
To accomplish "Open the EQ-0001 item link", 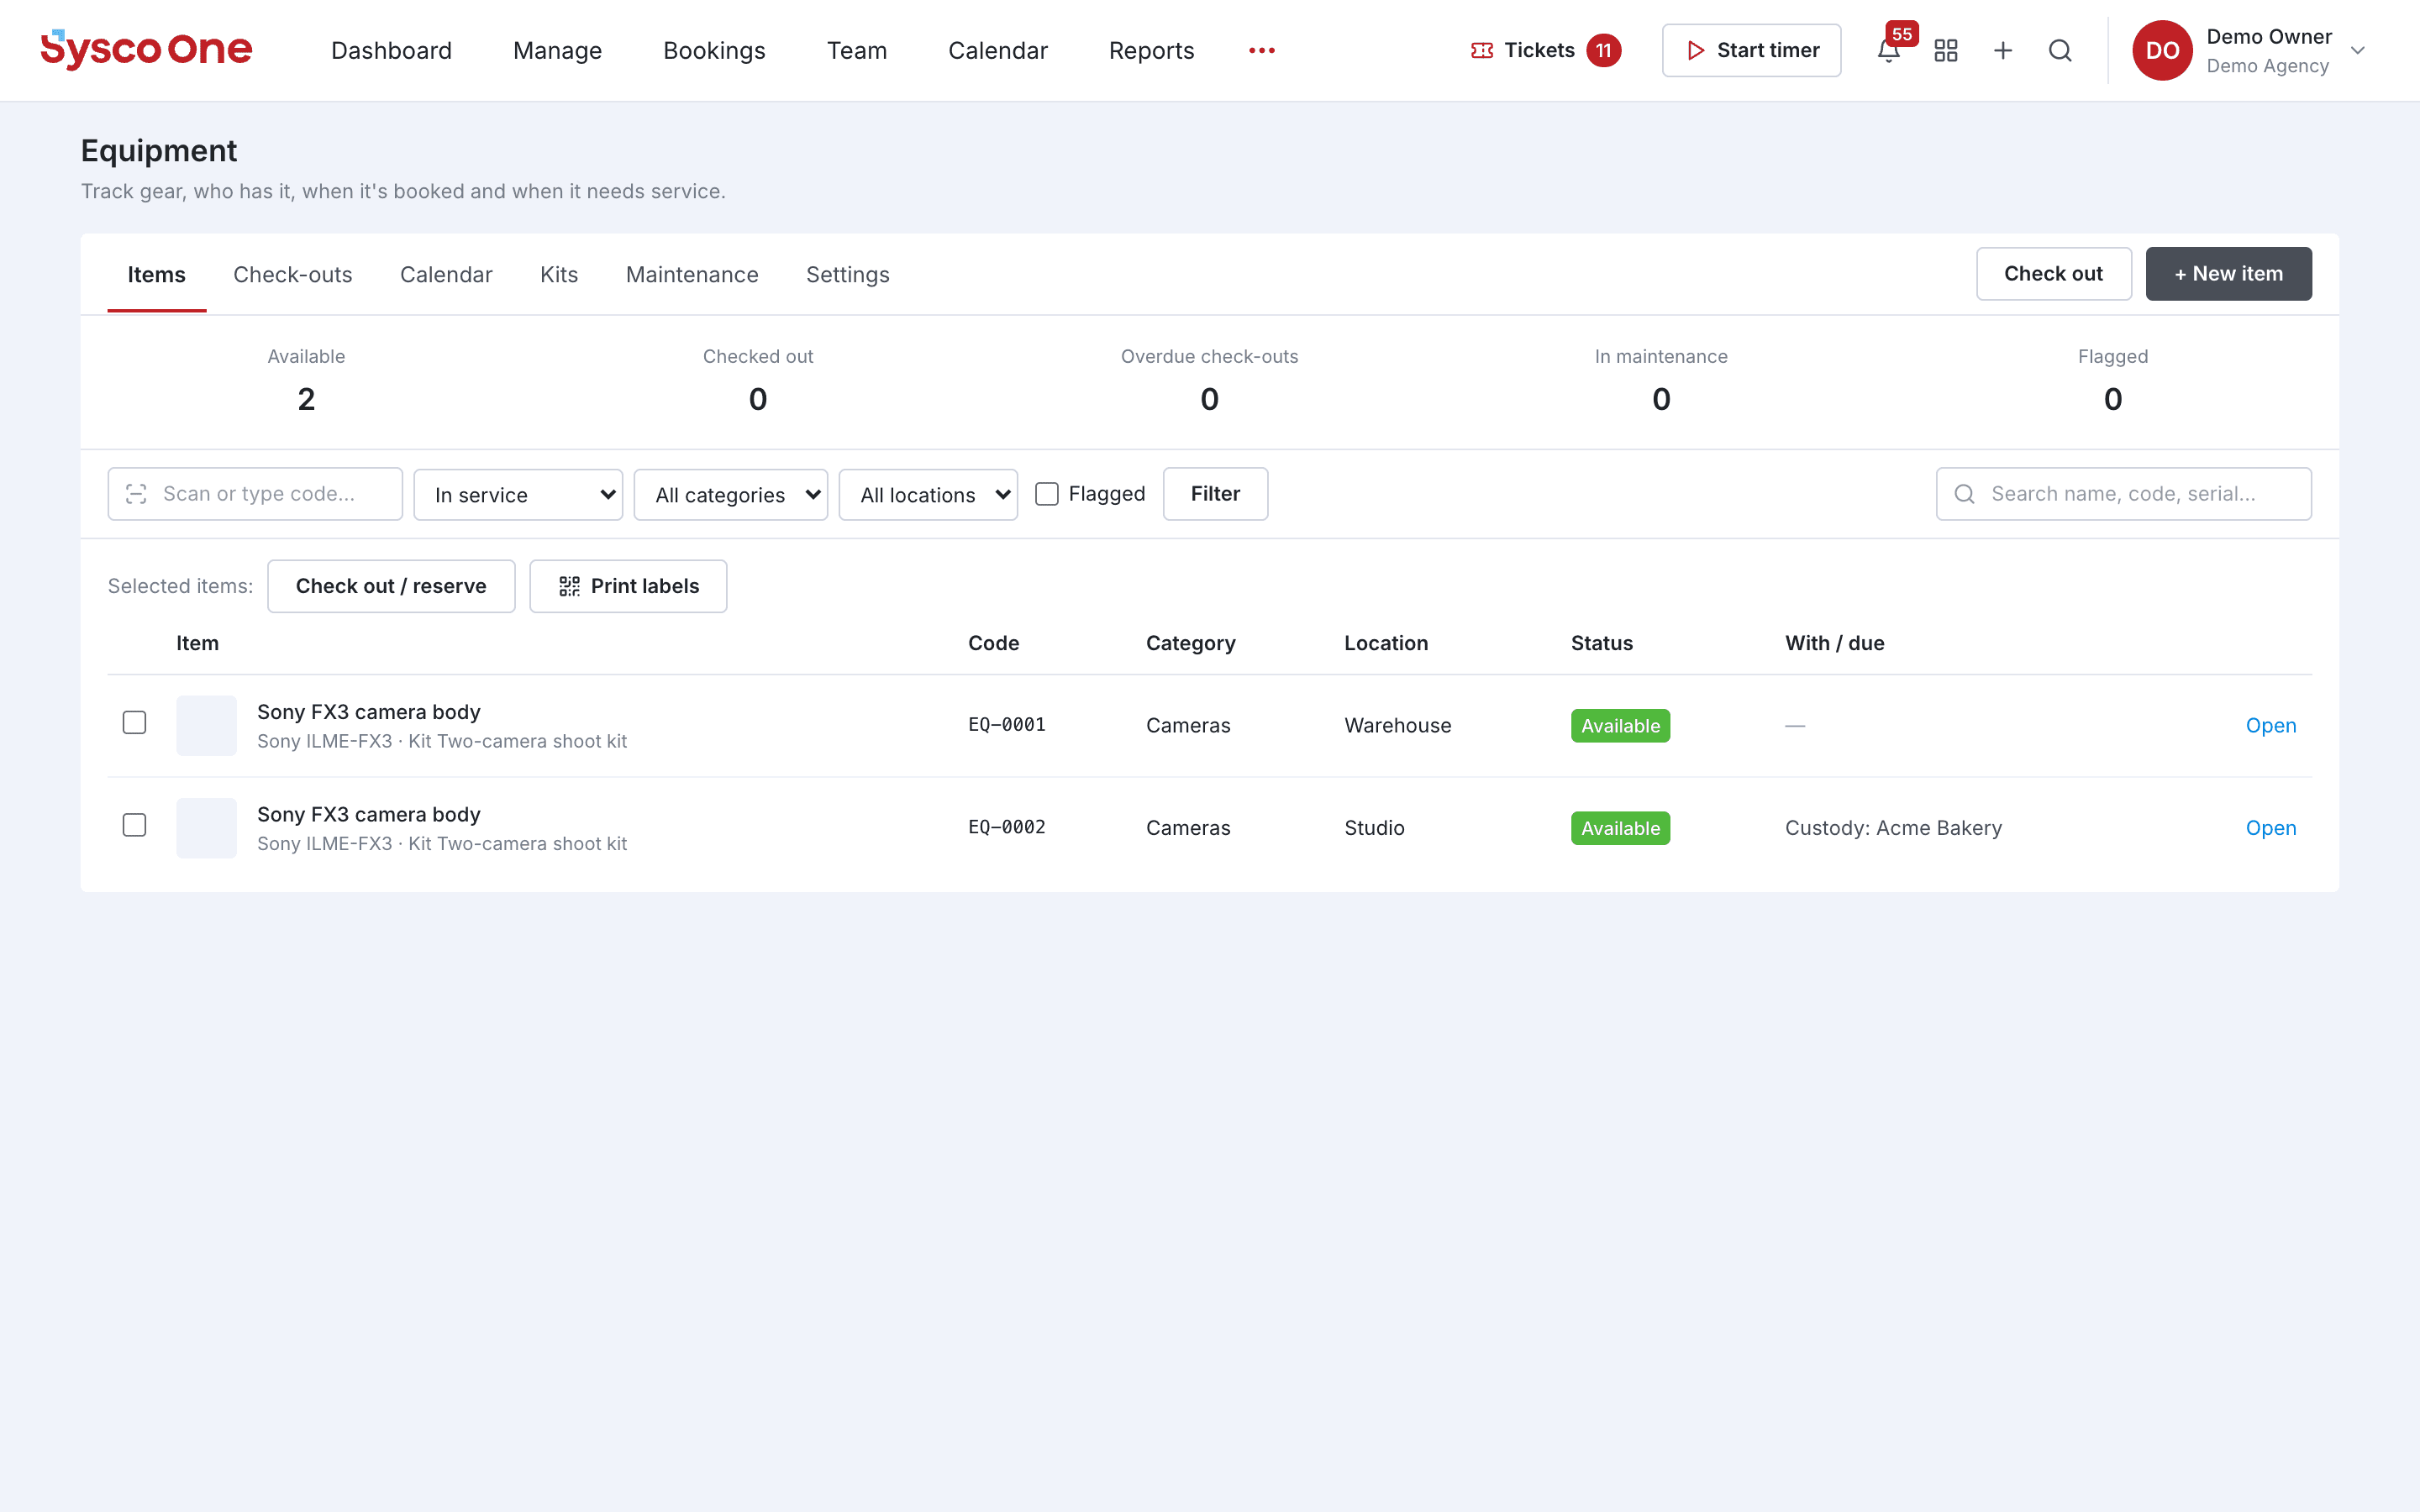I will (x=2270, y=725).
